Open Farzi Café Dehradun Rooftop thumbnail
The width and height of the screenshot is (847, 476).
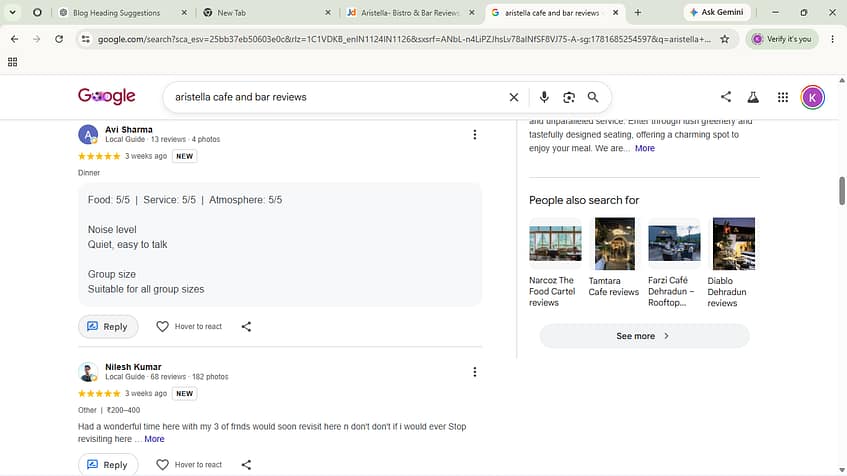(674, 243)
